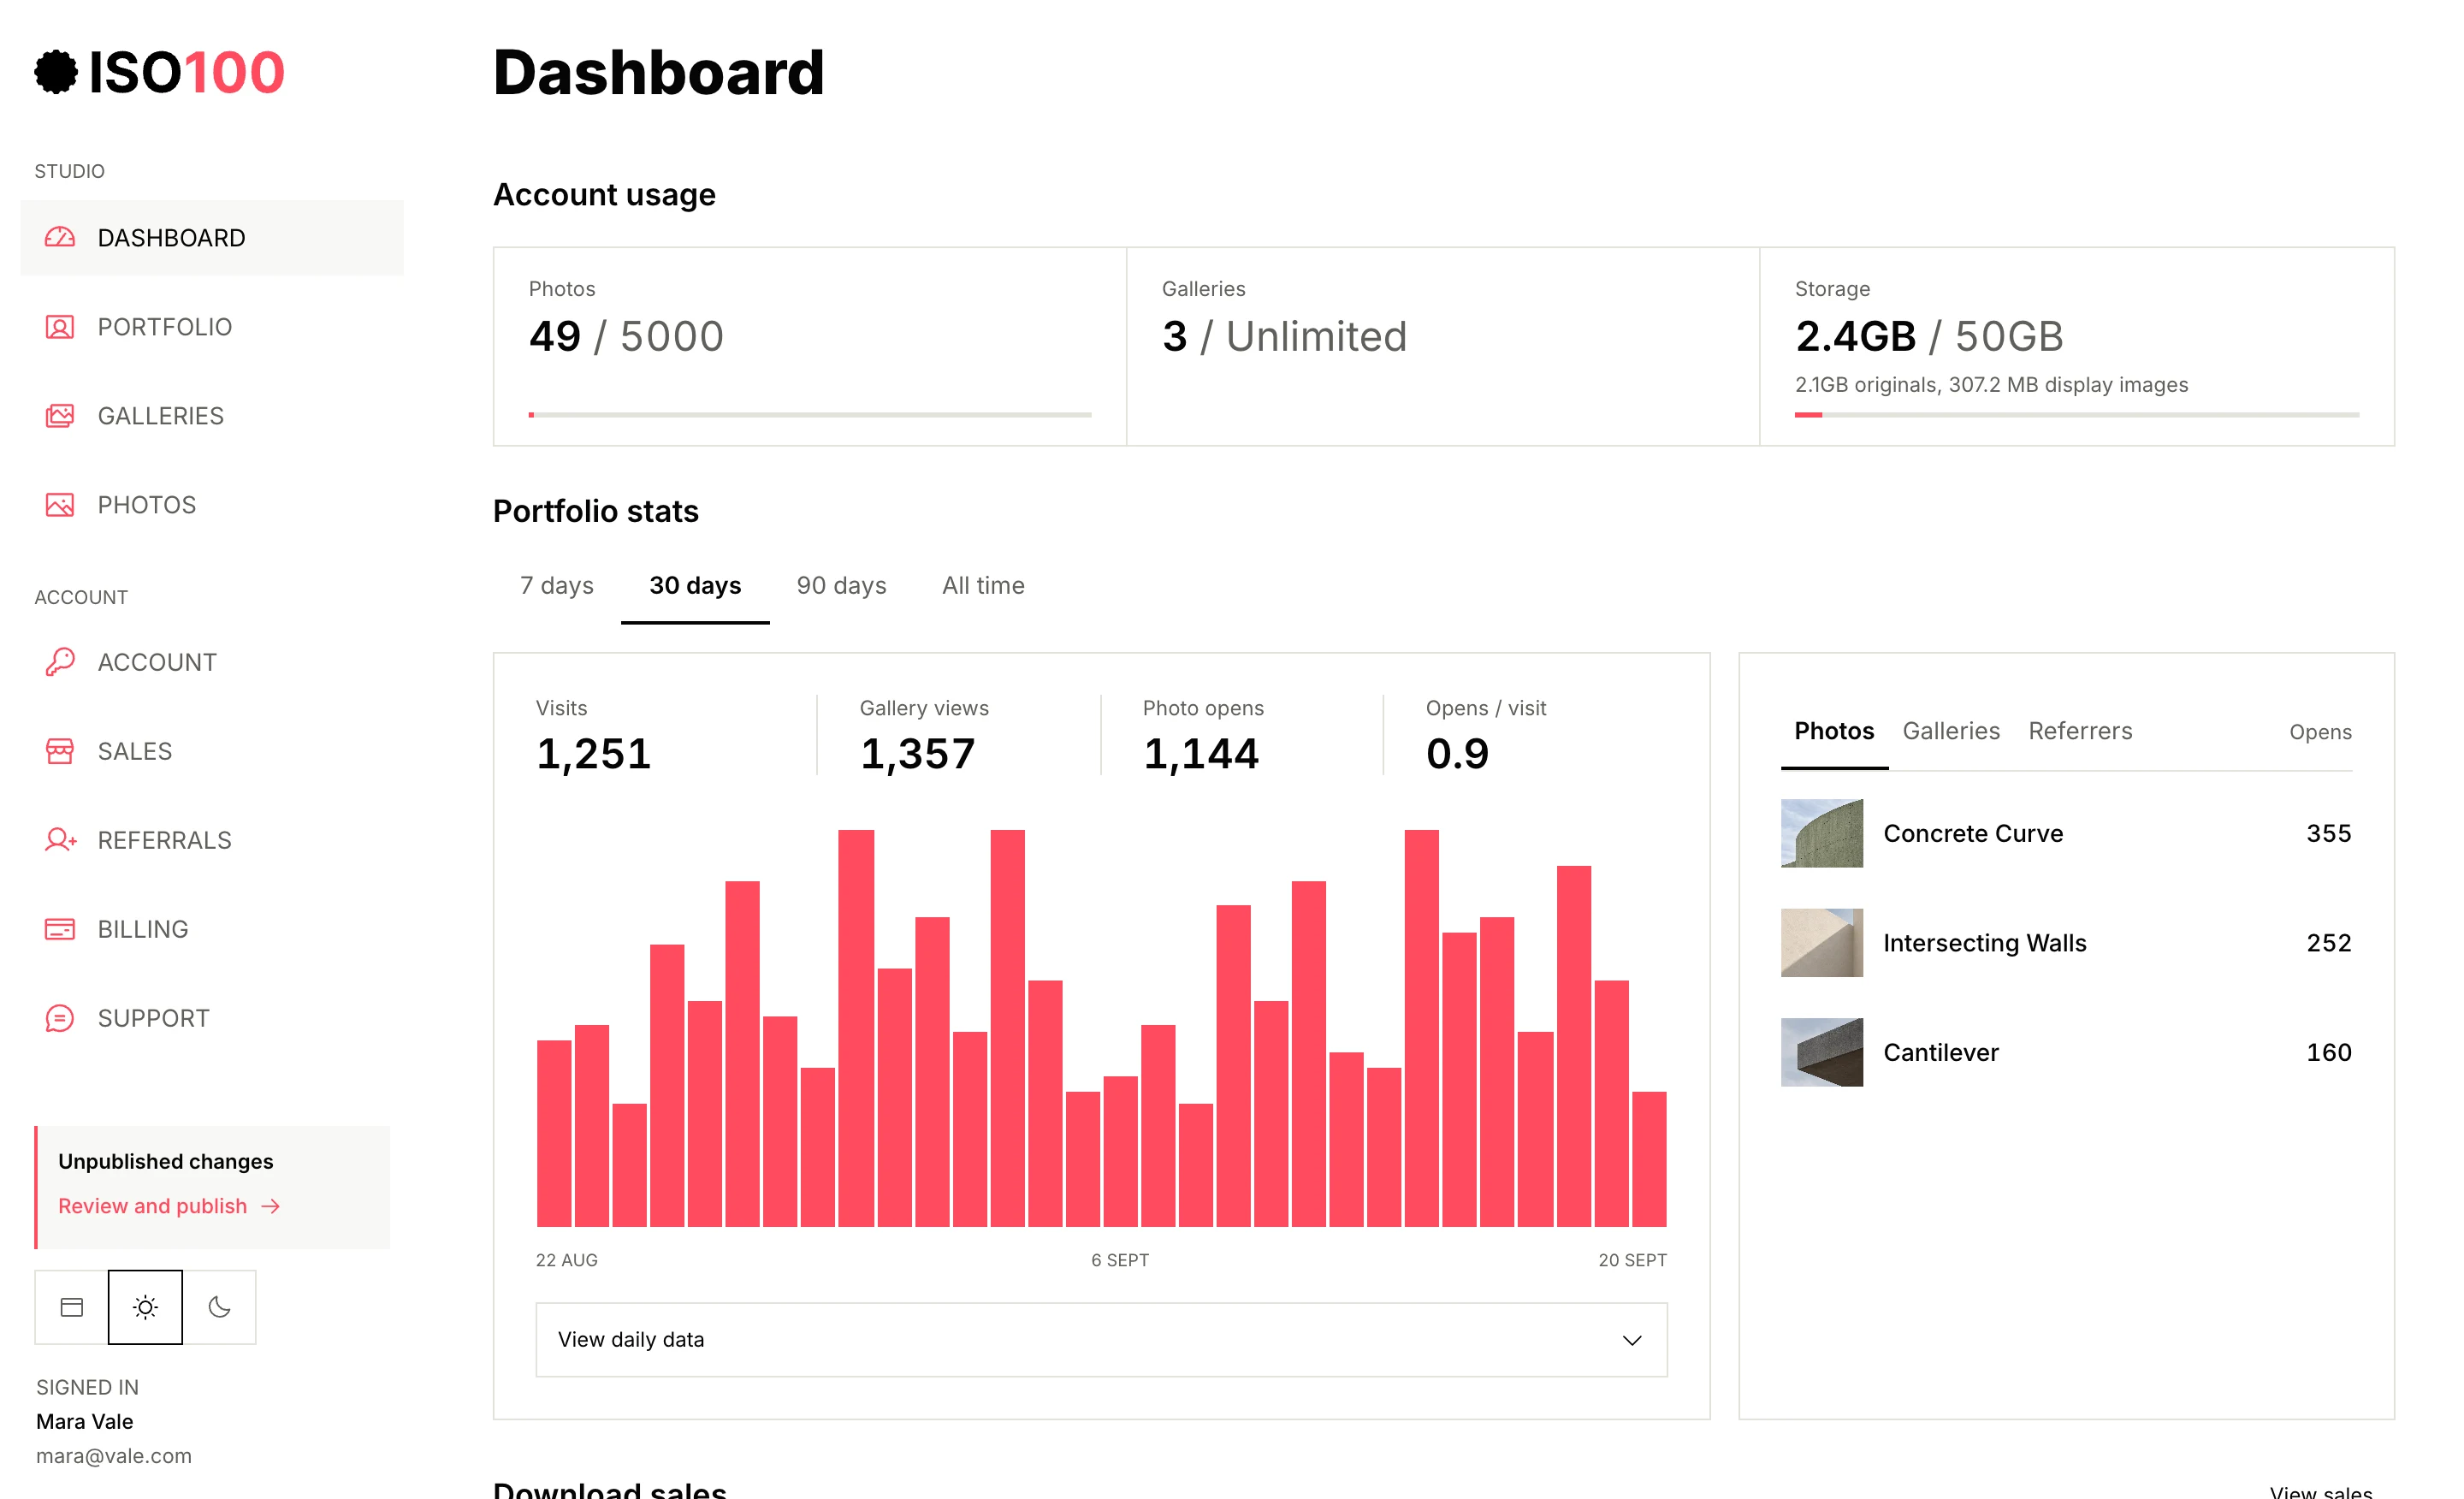Click the Opens / visit value 0.9
2464x1499 pixels.
pos(1458,753)
